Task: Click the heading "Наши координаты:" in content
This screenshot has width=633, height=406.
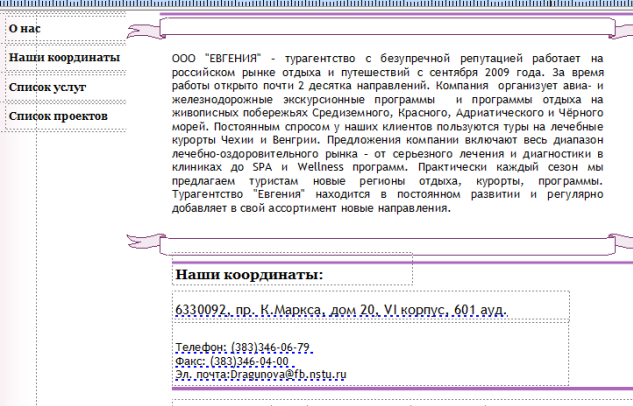Action: click(x=248, y=274)
